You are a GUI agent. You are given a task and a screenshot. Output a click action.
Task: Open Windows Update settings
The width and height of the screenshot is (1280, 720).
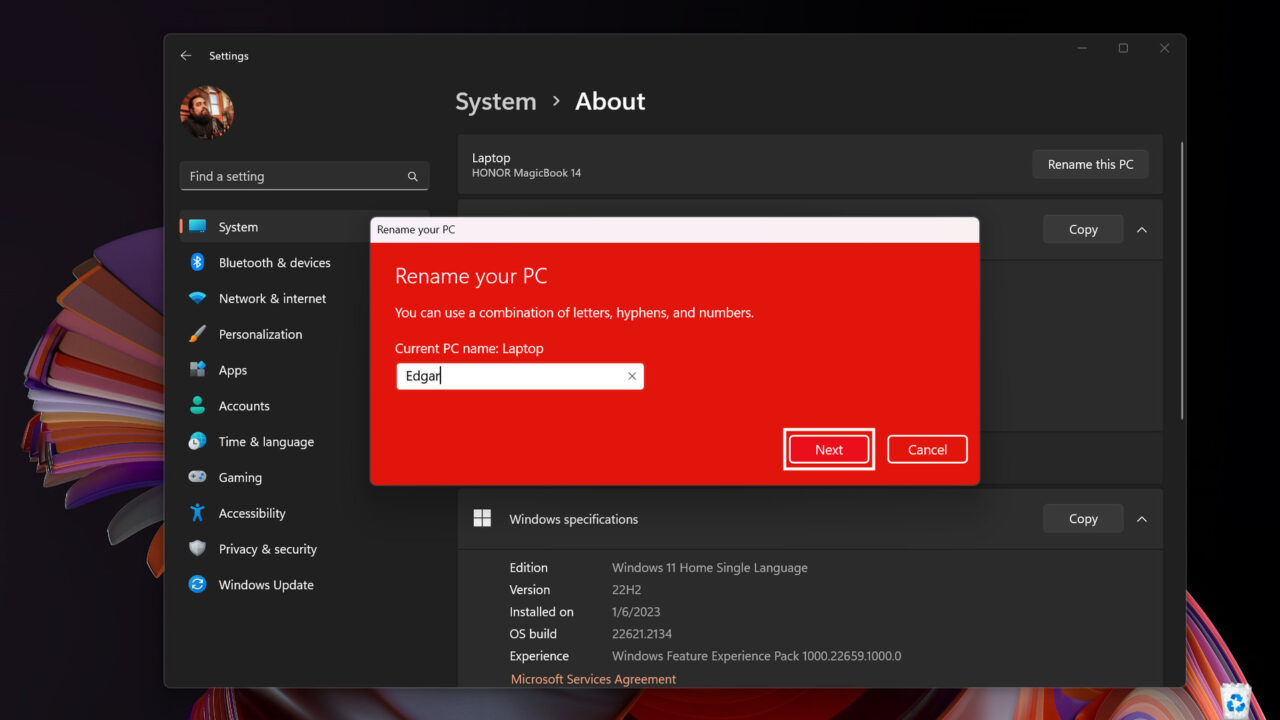tap(265, 585)
